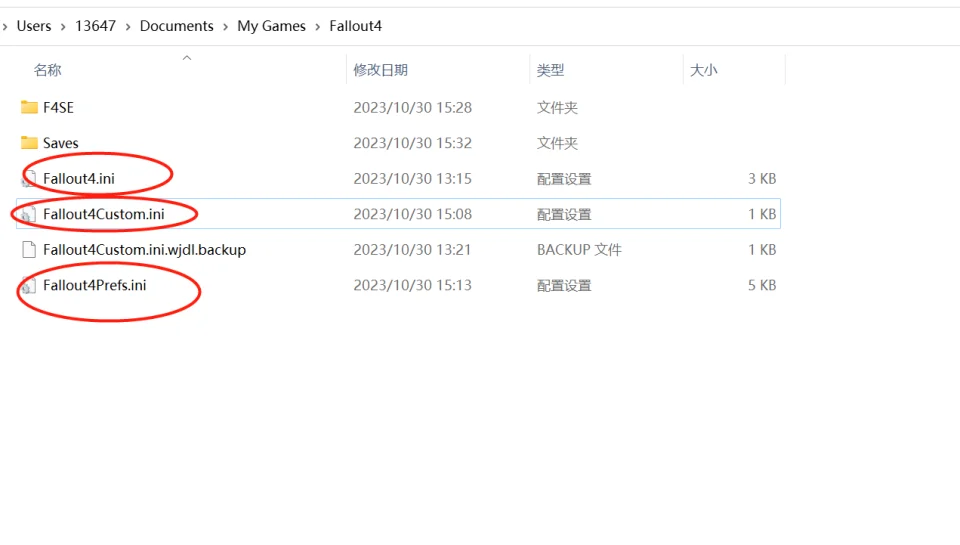Select the Fallout4Custom.ini.wjdl.backup file icon
Screen dimensions: 960x545
(29, 250)
